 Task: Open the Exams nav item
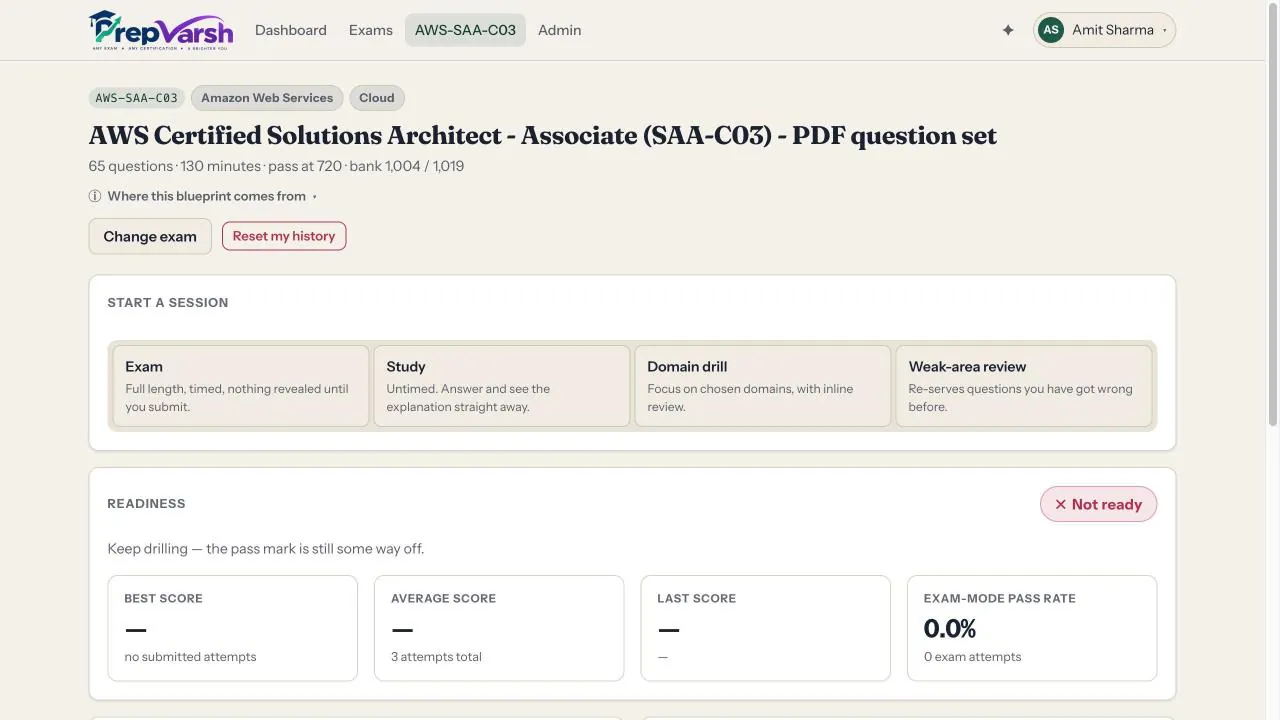coord(371,30)
